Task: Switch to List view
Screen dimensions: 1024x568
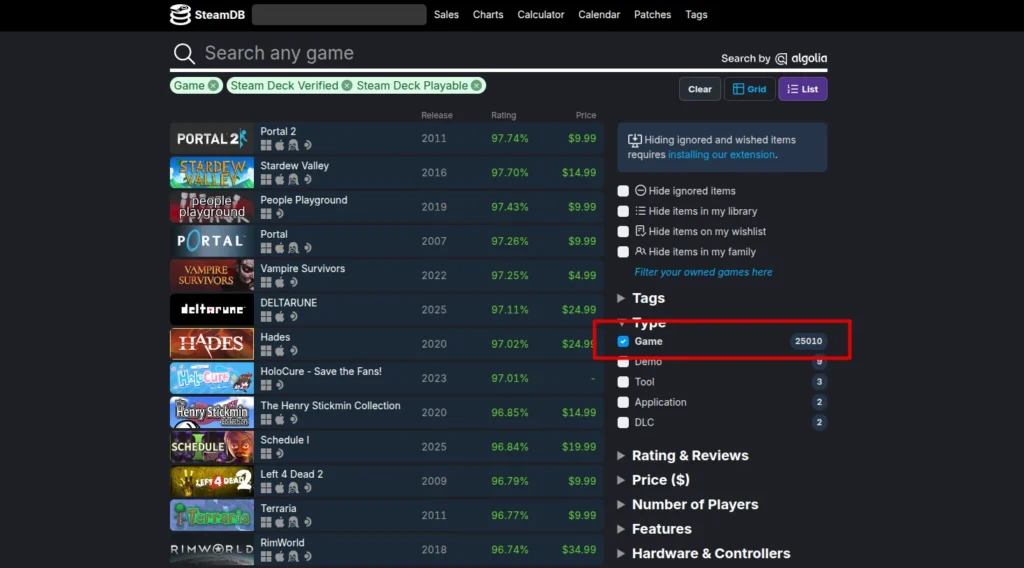Action: (x=803, y=89)
